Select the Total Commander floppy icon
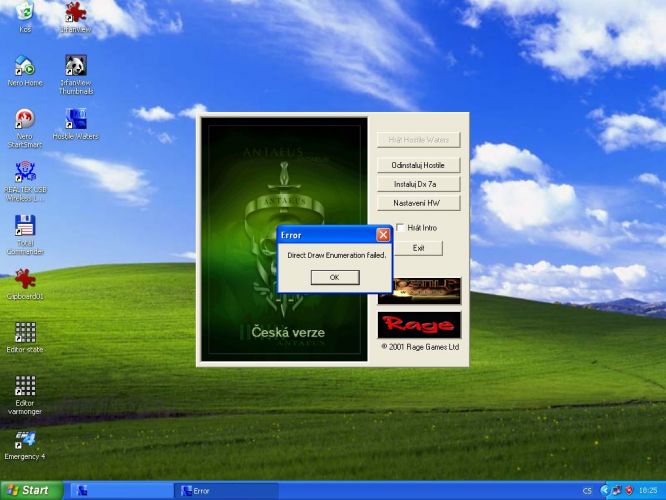Viewport: 666px width, 500px height. click(x=25, y=235)
